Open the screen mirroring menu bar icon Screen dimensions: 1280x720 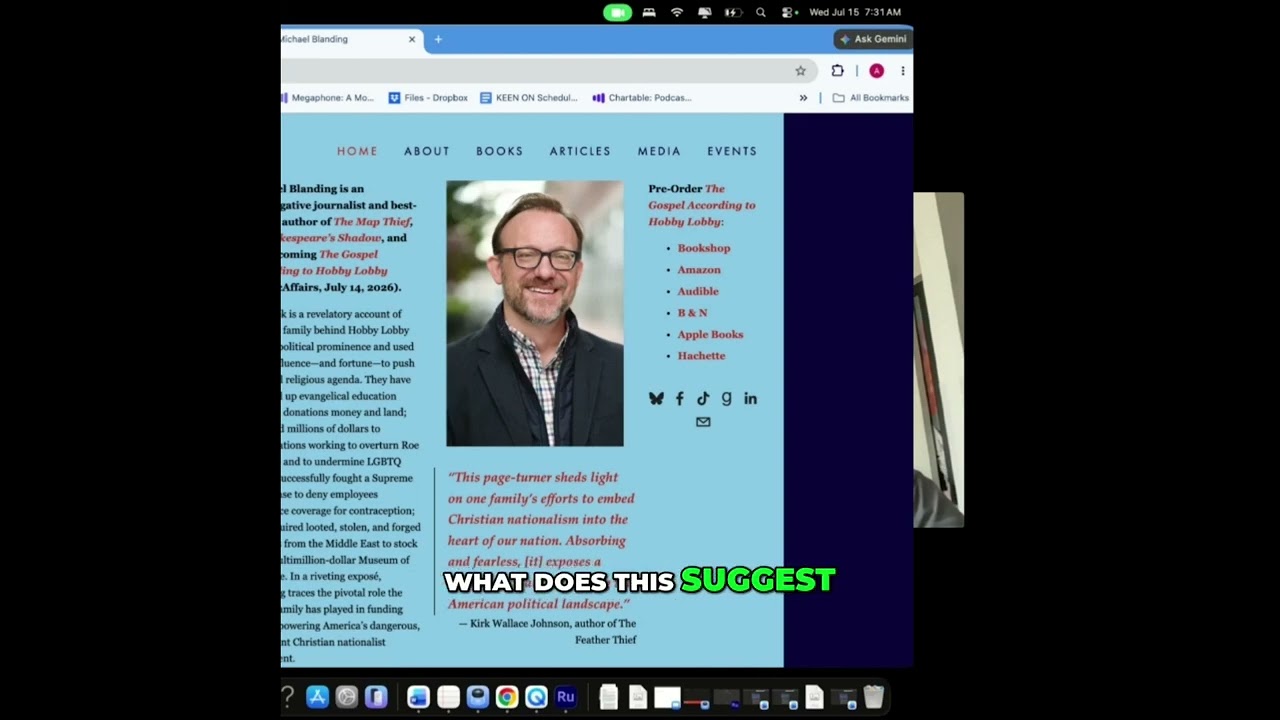(x=705, y=13)
